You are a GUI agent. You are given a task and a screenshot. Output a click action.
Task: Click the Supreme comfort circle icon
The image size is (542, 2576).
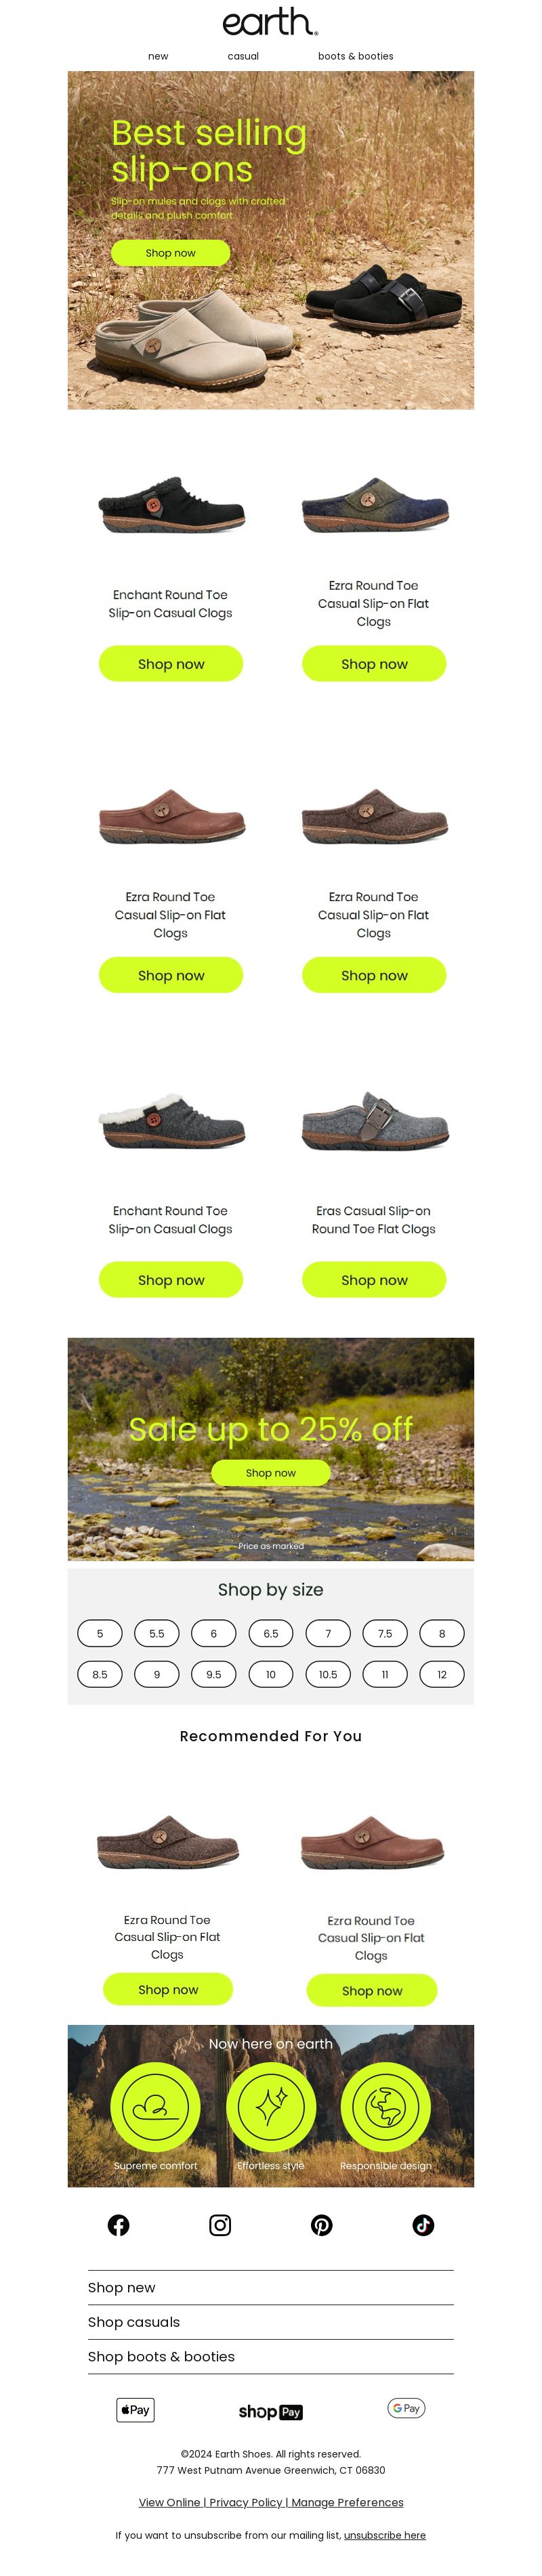pos(155,2106)
